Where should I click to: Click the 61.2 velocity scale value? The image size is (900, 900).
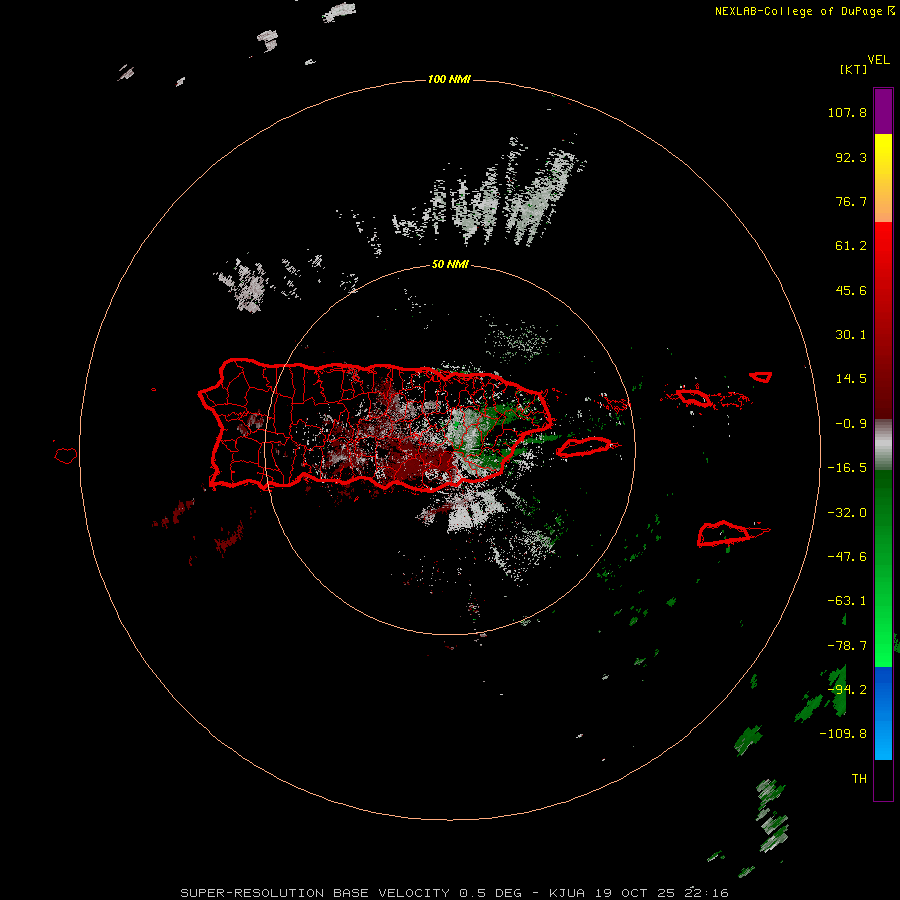(x=851, y=246)
